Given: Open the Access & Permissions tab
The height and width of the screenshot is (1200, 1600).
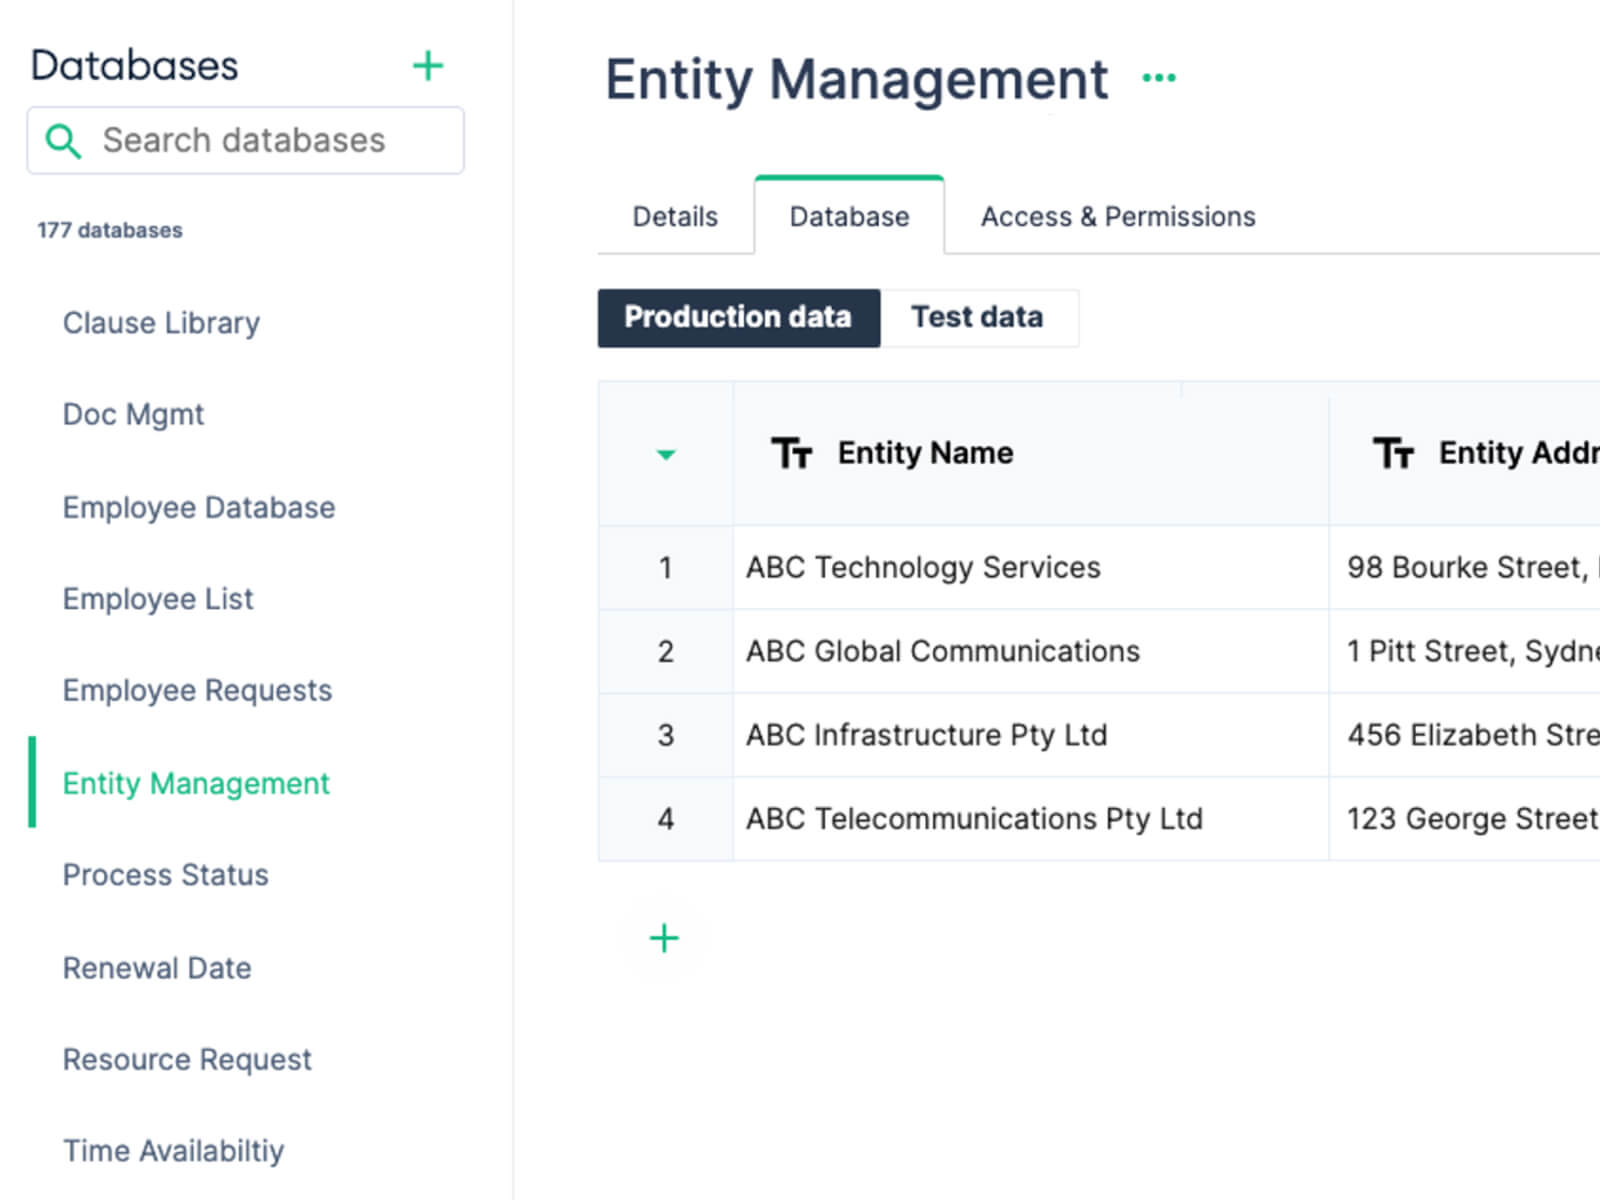Looking at the screenshot, I should (1117, 217).
